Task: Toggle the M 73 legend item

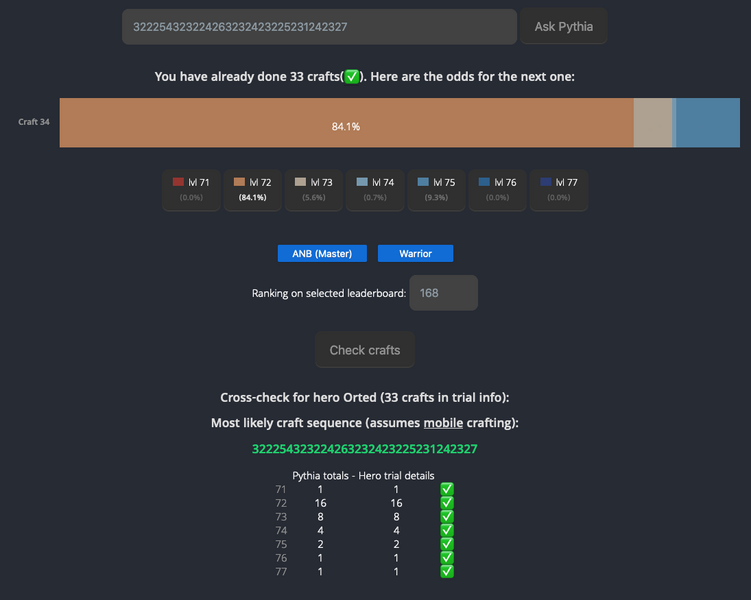Action: [x=314, y=190]
